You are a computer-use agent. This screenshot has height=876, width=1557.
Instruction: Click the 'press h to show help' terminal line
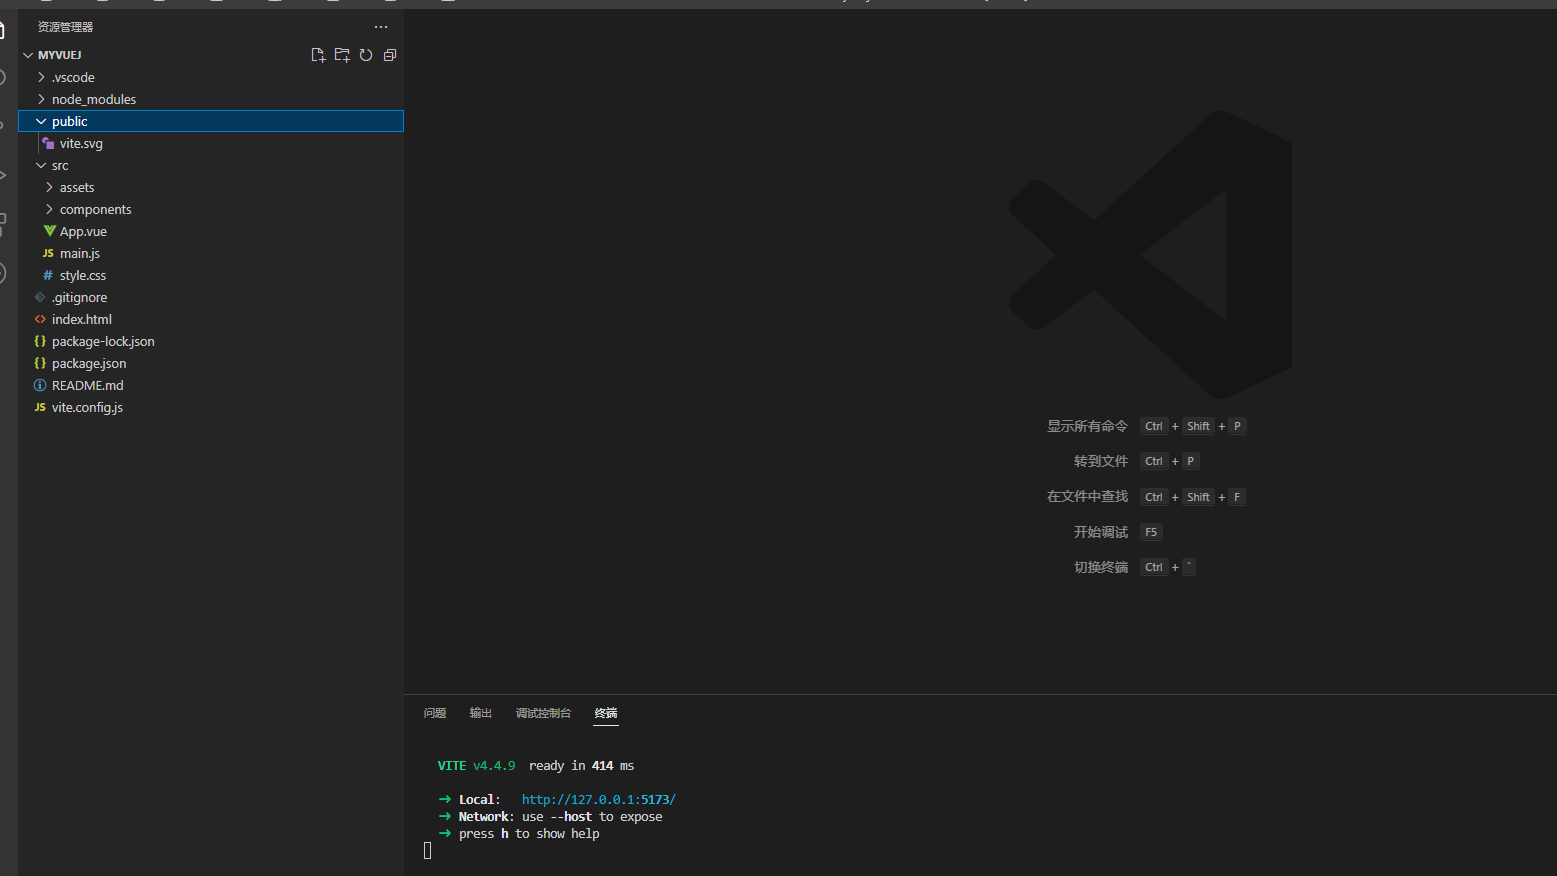point(529,834)
